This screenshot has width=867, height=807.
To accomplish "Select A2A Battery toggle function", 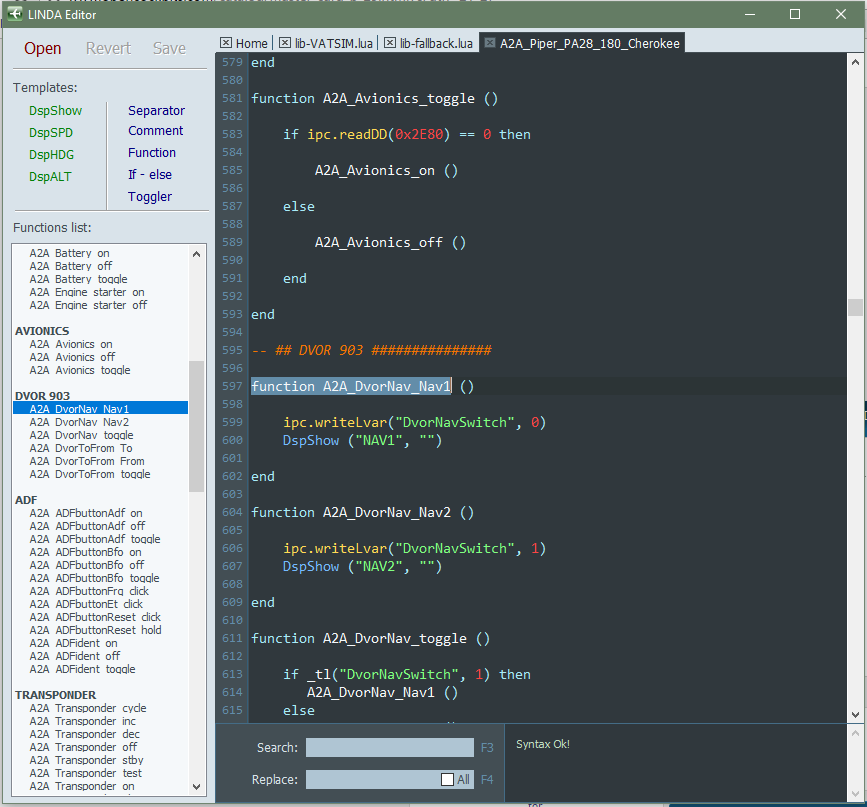I will [x=79, y=279].
